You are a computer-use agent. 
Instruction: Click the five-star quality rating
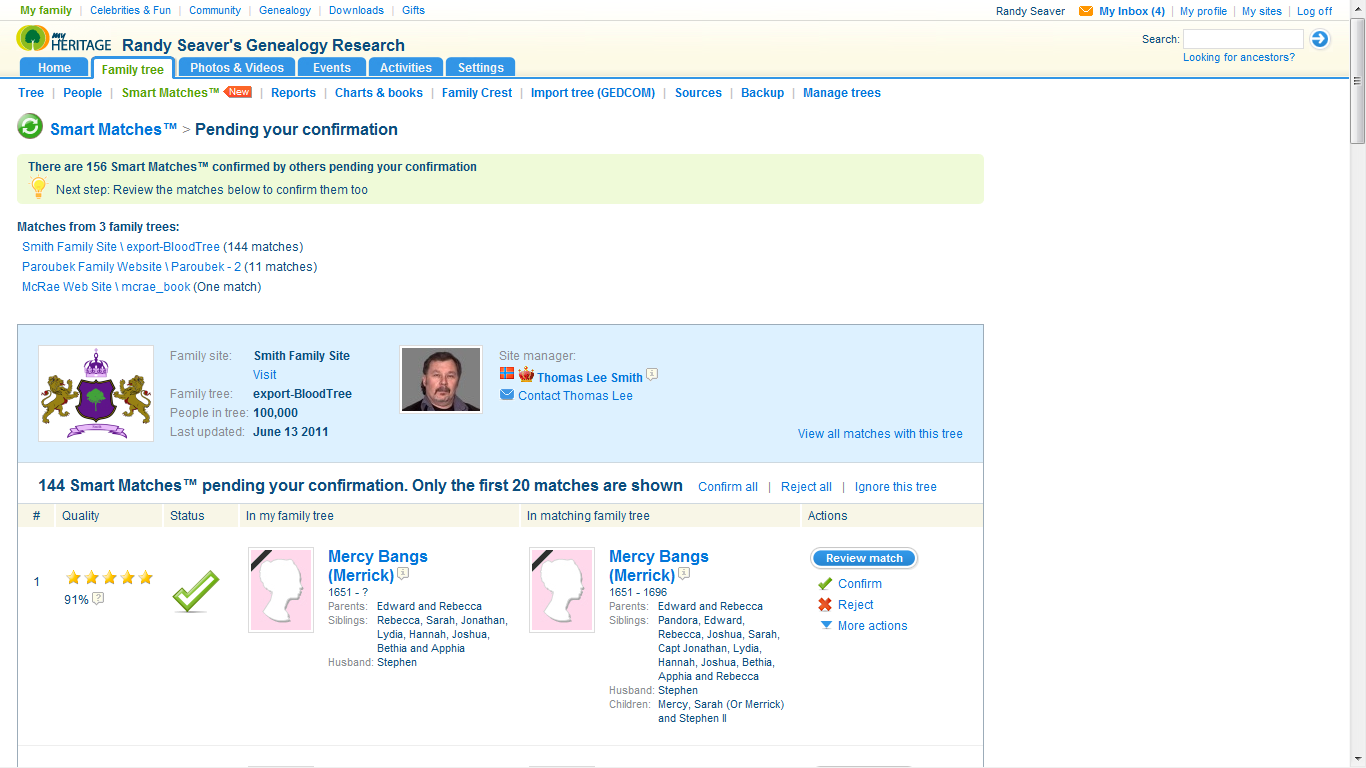pos(110,577)
